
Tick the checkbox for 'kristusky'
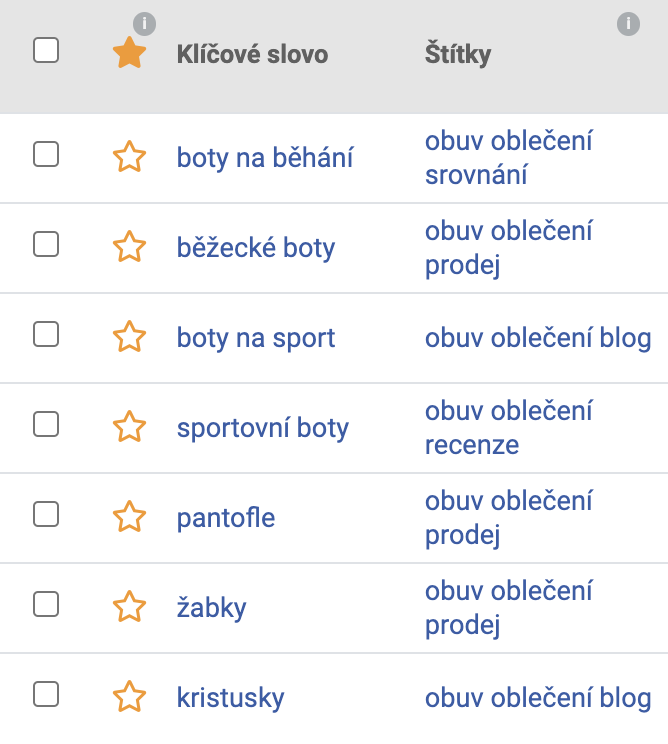(46, 694)
